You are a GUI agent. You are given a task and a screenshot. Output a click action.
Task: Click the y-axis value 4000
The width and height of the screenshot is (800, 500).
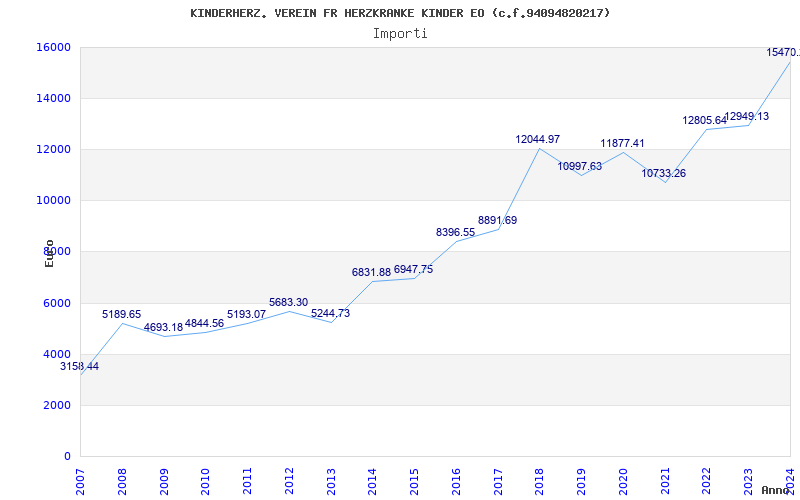57,354
